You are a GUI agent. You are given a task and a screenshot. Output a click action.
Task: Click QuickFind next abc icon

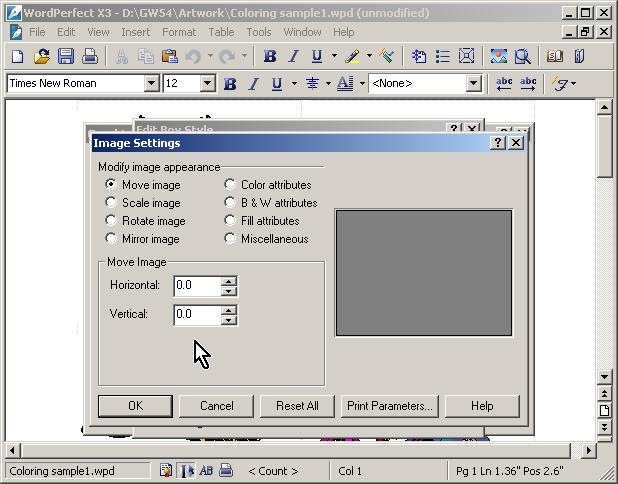[528, 84]
